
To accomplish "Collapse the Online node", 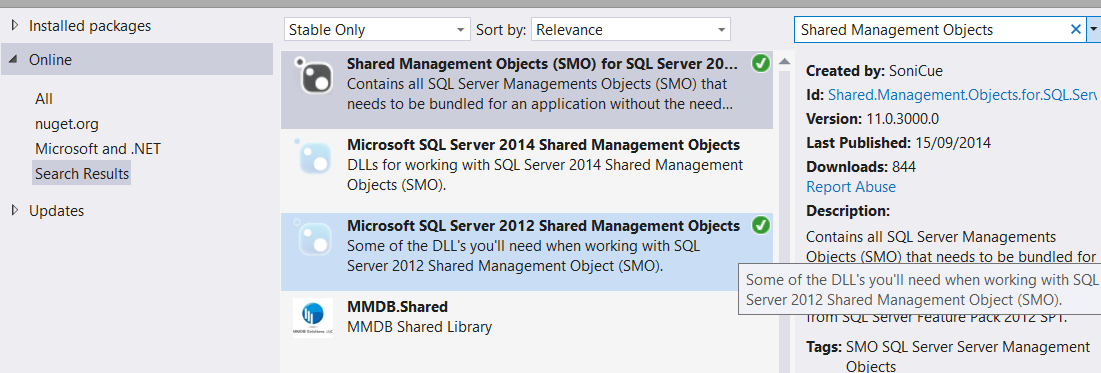I will point(15,60).
